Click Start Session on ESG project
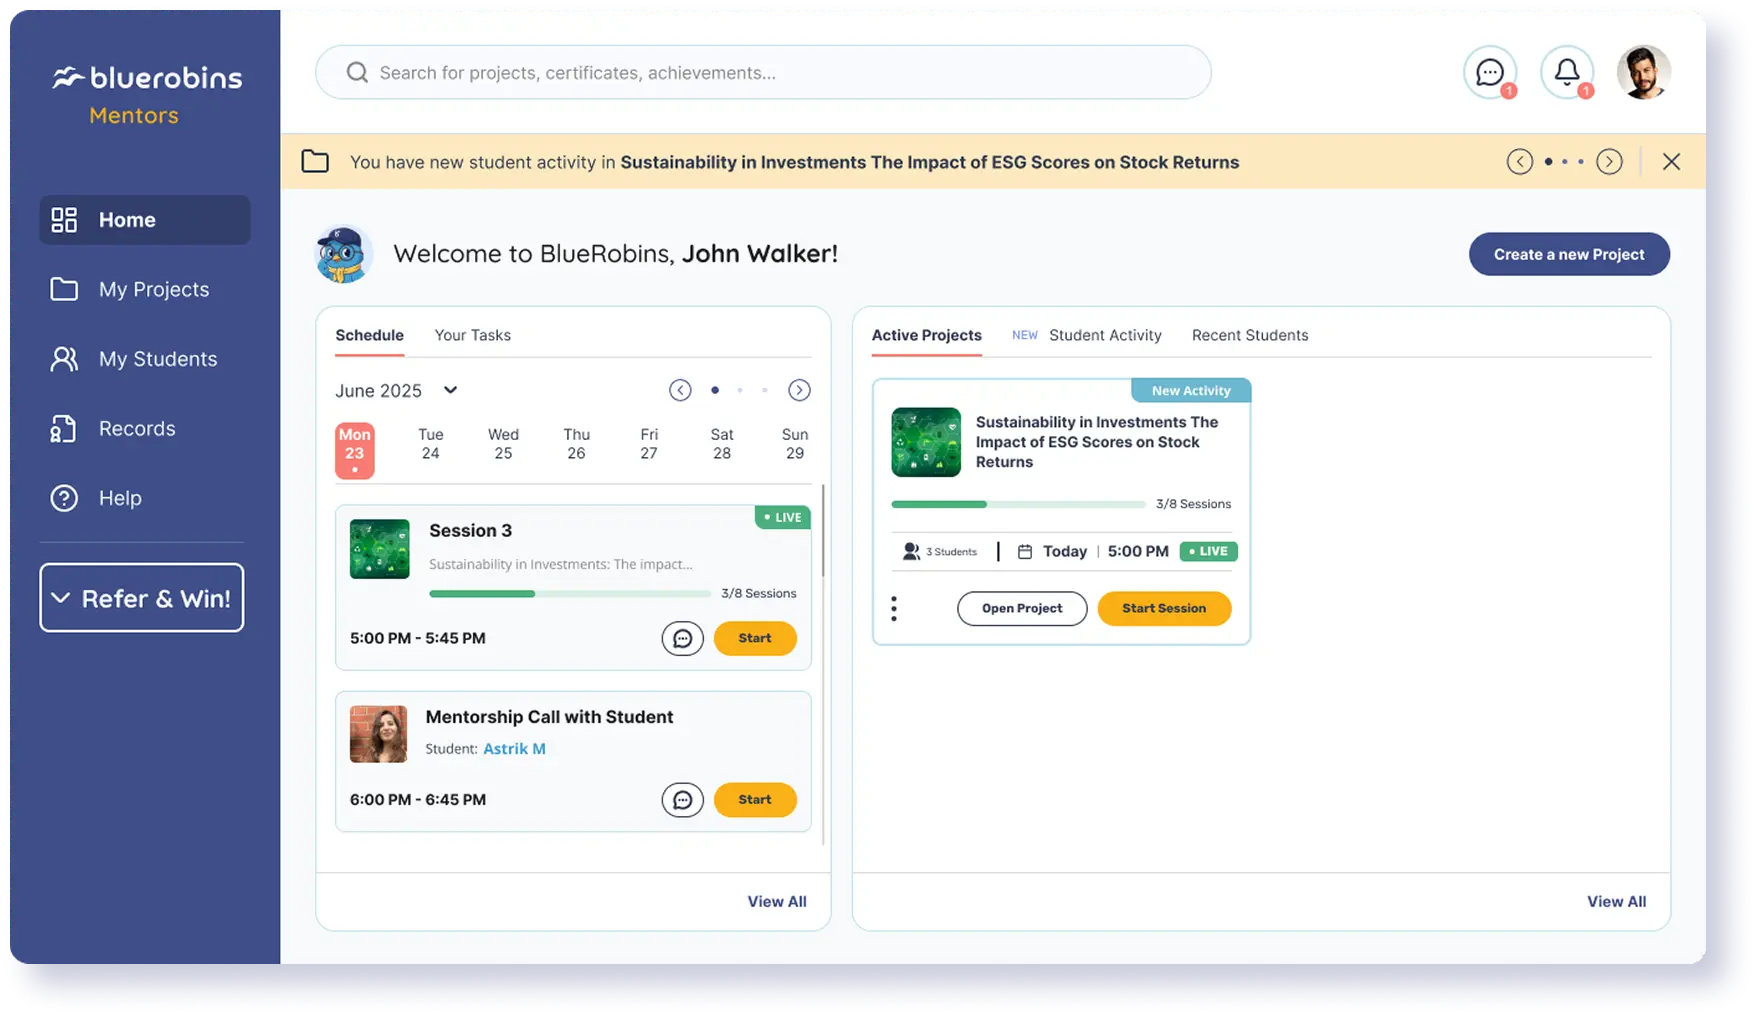The image size is (1756, 1014). 1164,608
